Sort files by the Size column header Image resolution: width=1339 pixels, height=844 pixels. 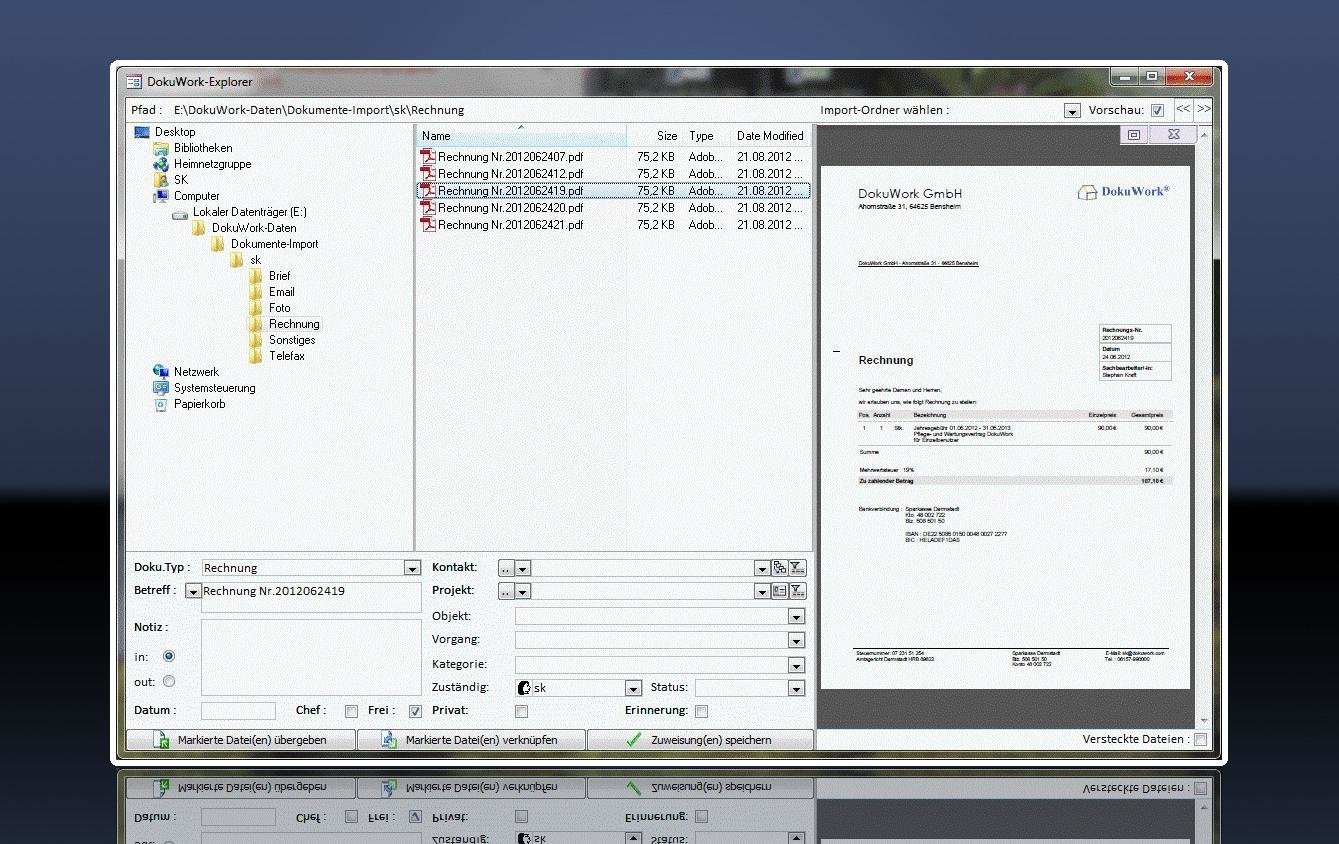pos(654,135)
